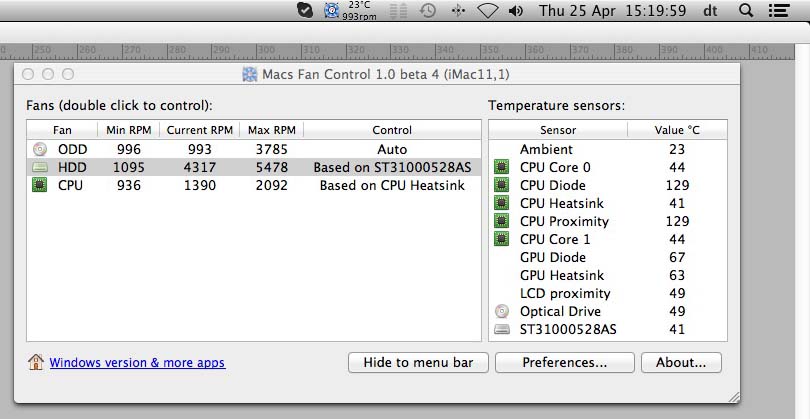Click the CPU Core 0 chip icon
Viewport: 810px width, 419px height.
(x=501, y=167)
